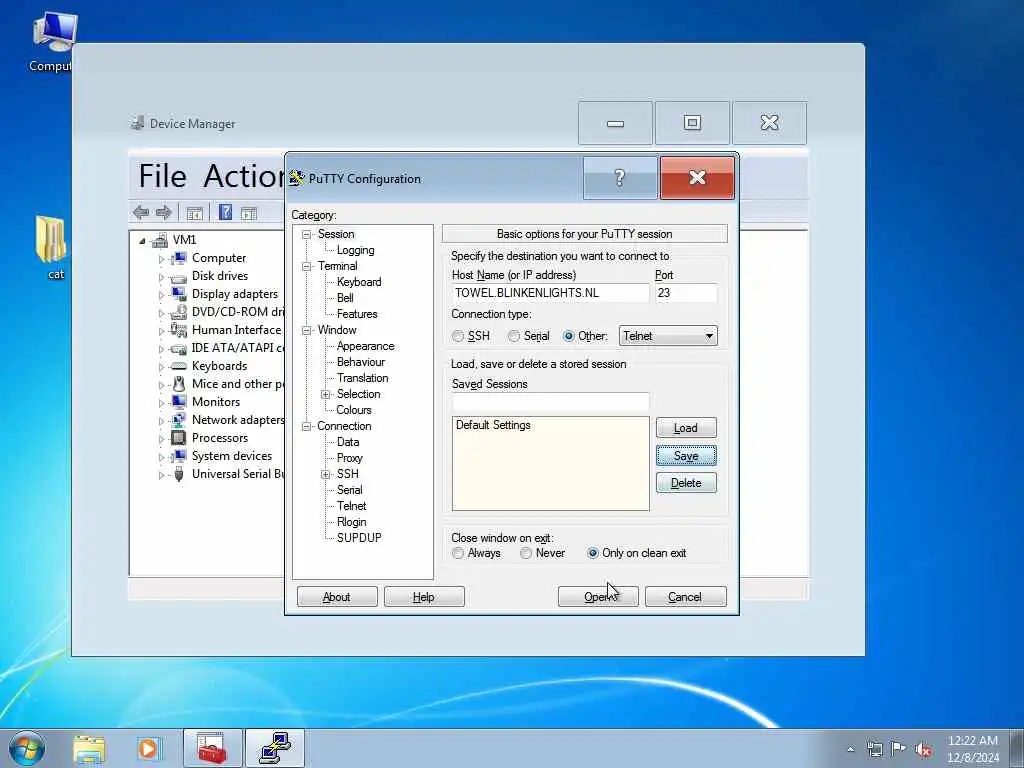Select the cat folder on the desktop
1024x768 pixels.
(x=51, y=247)
